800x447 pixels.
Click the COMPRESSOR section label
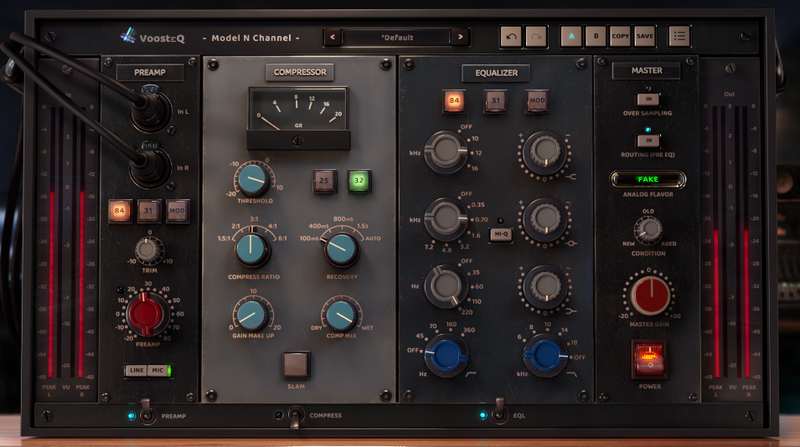[299, 72]
